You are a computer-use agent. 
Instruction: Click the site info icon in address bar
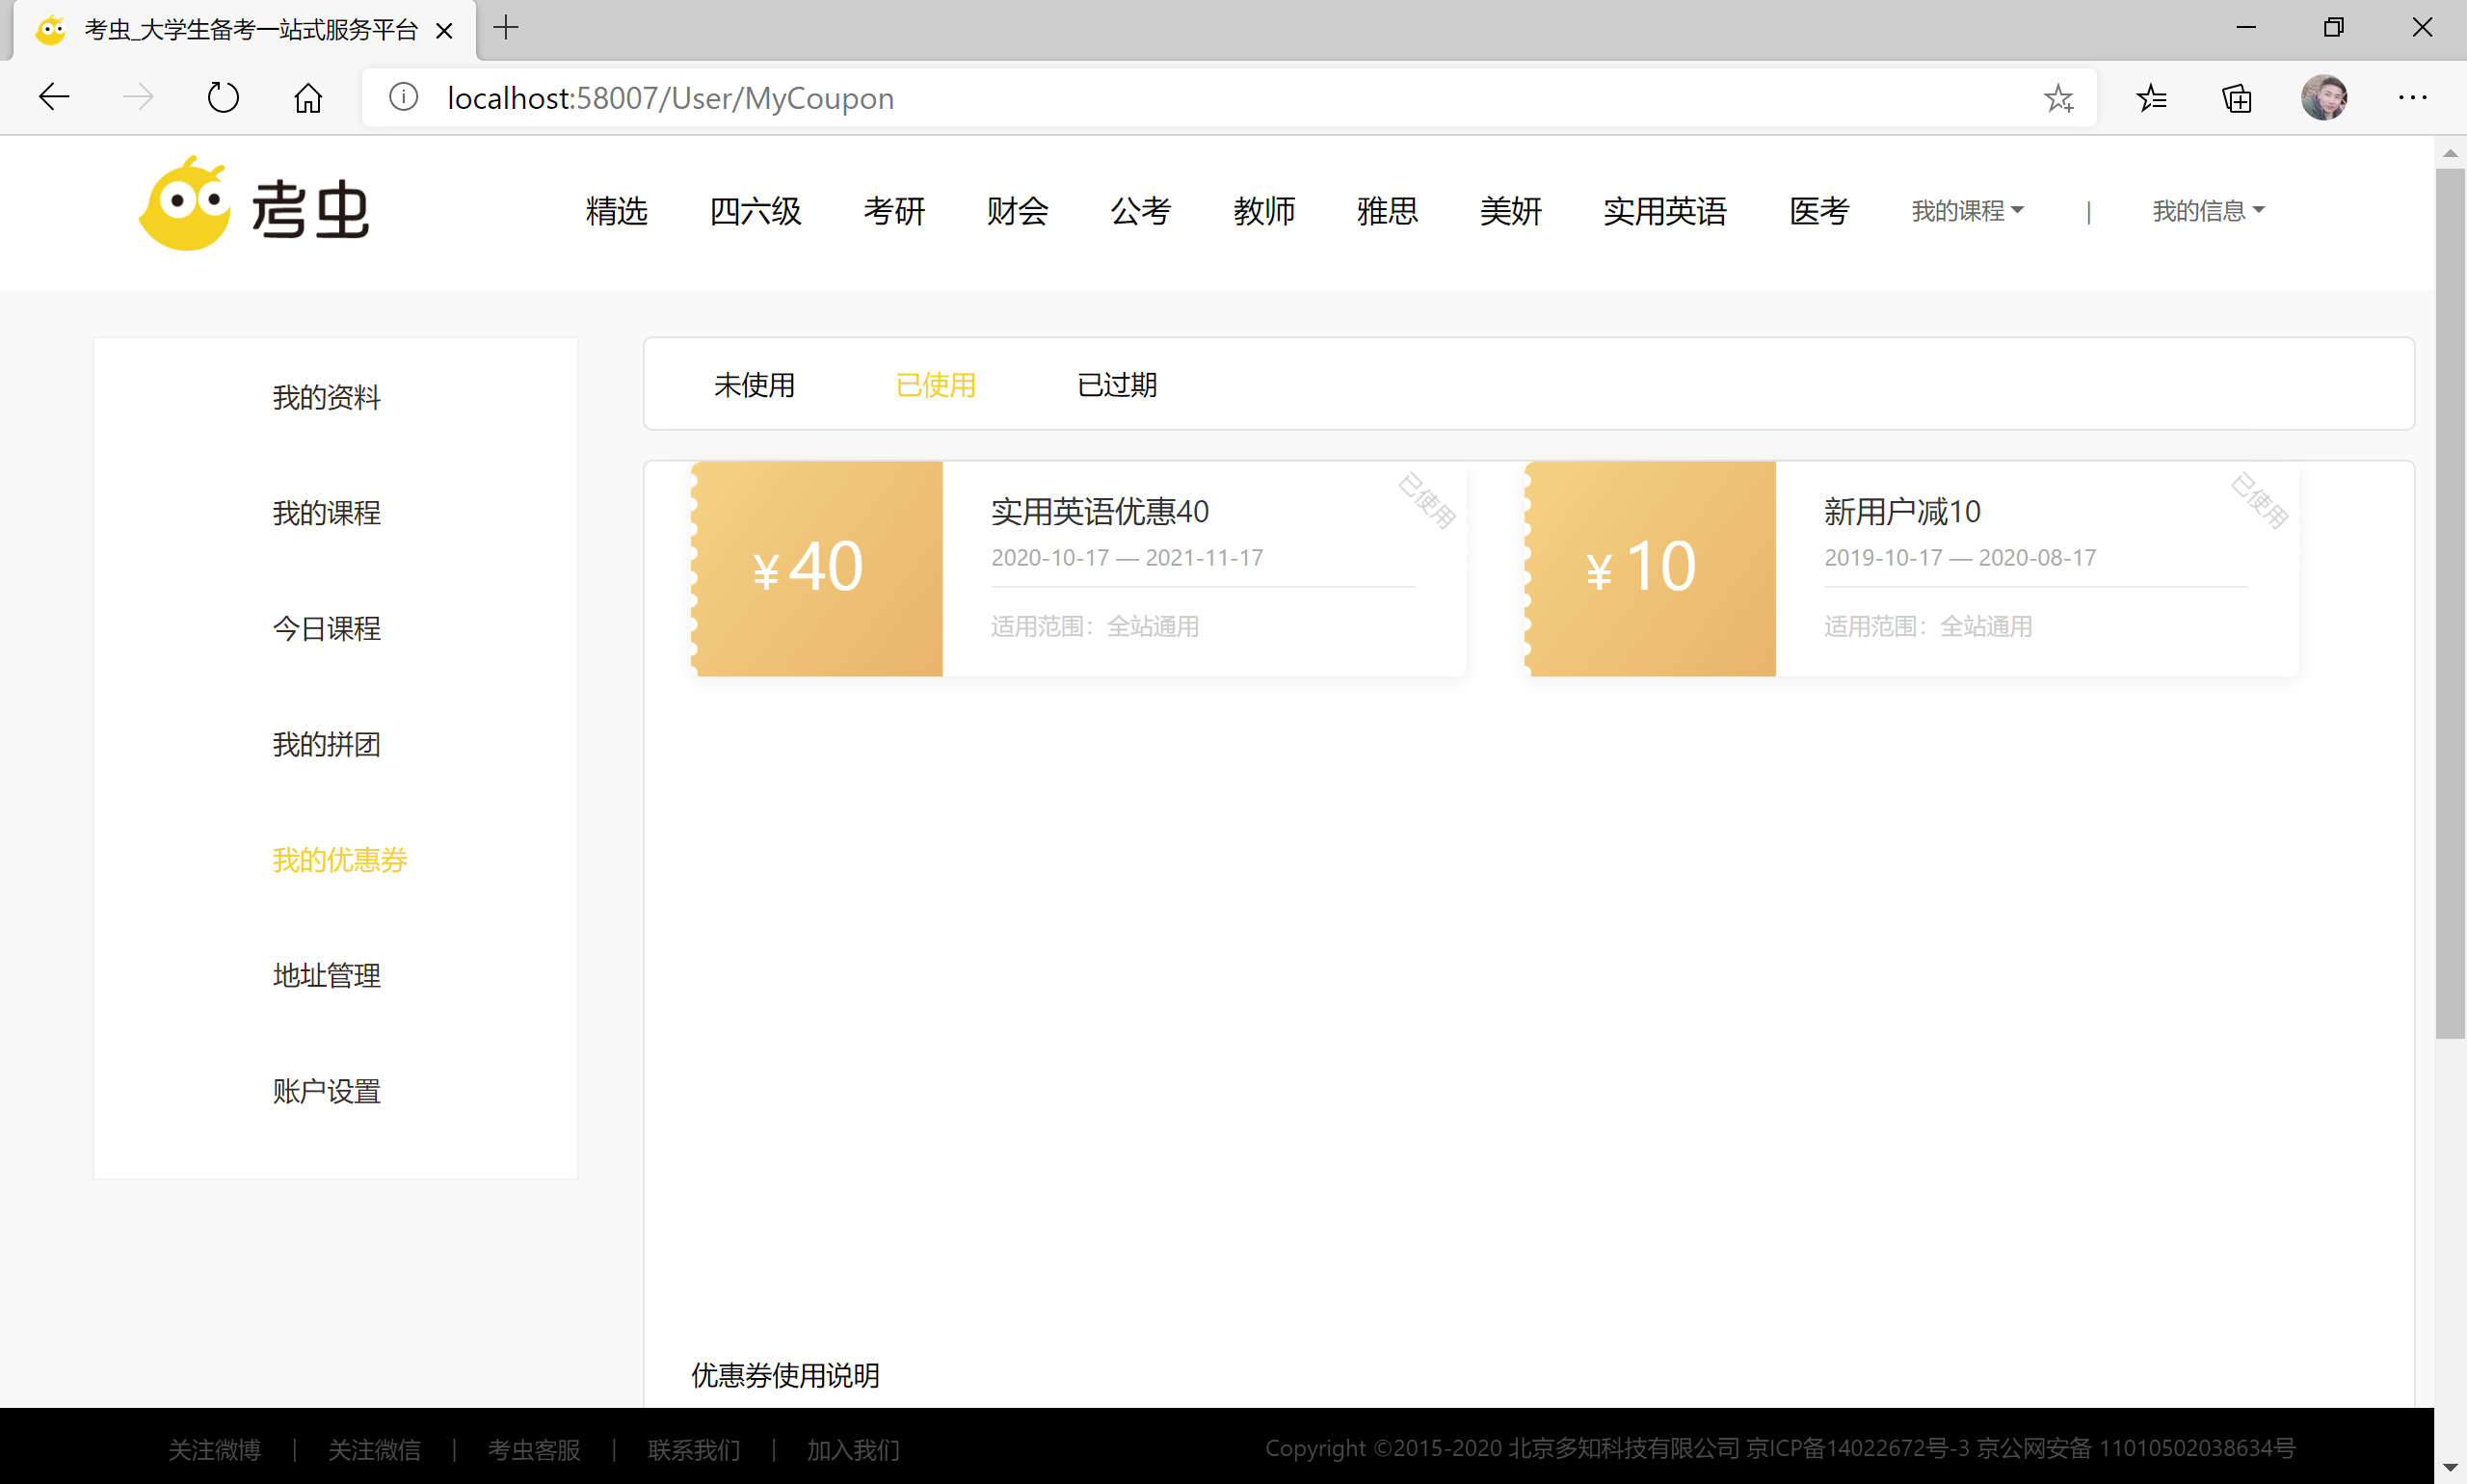coord(403,98)
